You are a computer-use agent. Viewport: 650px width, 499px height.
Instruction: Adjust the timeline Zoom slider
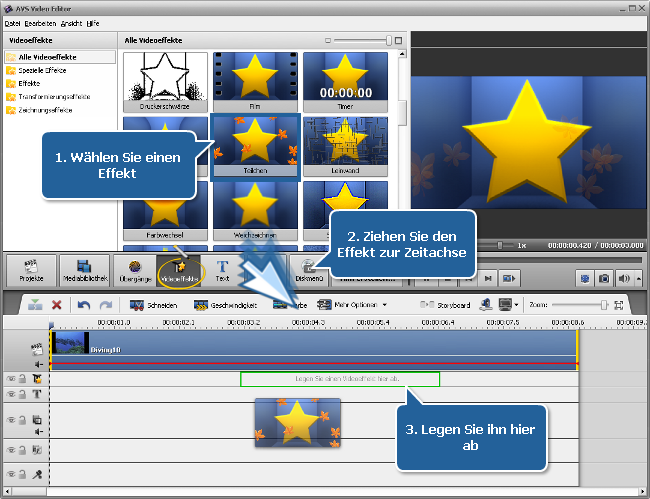603,305
